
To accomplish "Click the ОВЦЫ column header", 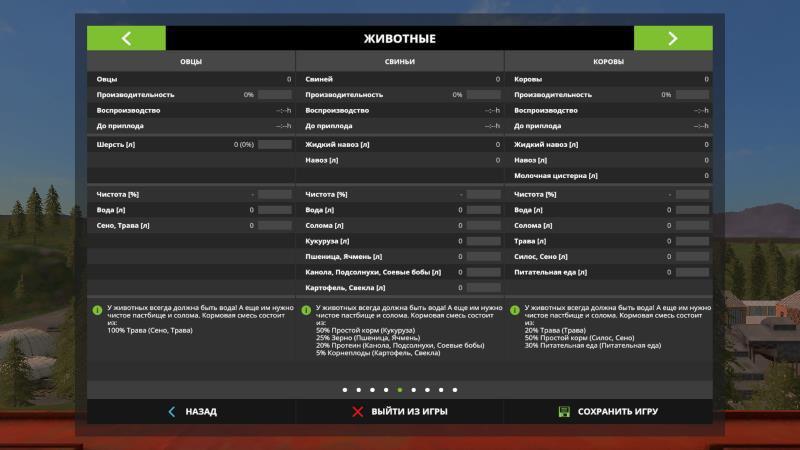I will click(190, 62).
